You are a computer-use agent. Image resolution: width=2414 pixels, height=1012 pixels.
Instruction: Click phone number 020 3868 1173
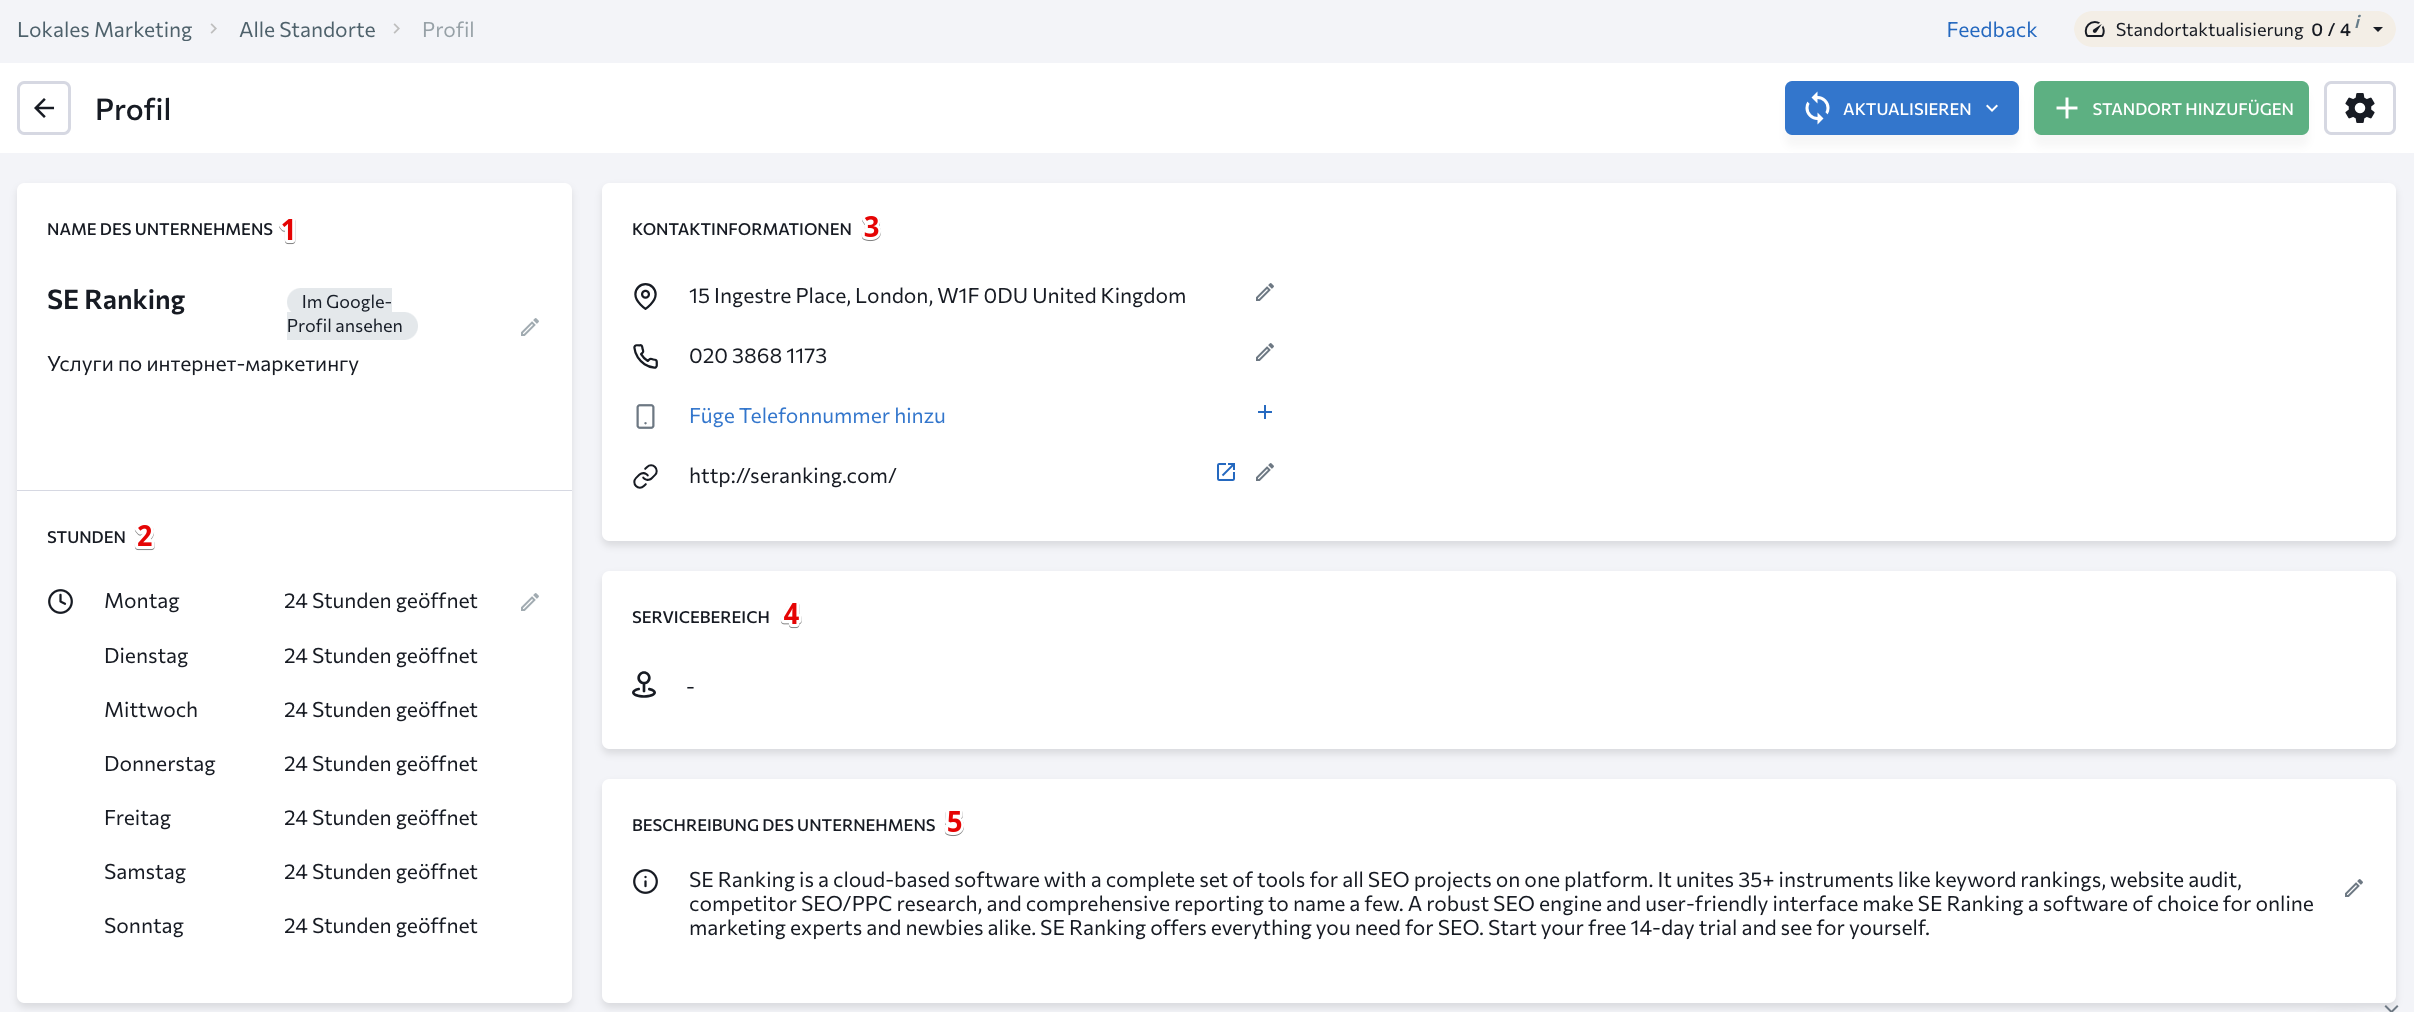[x=758, y=356]
